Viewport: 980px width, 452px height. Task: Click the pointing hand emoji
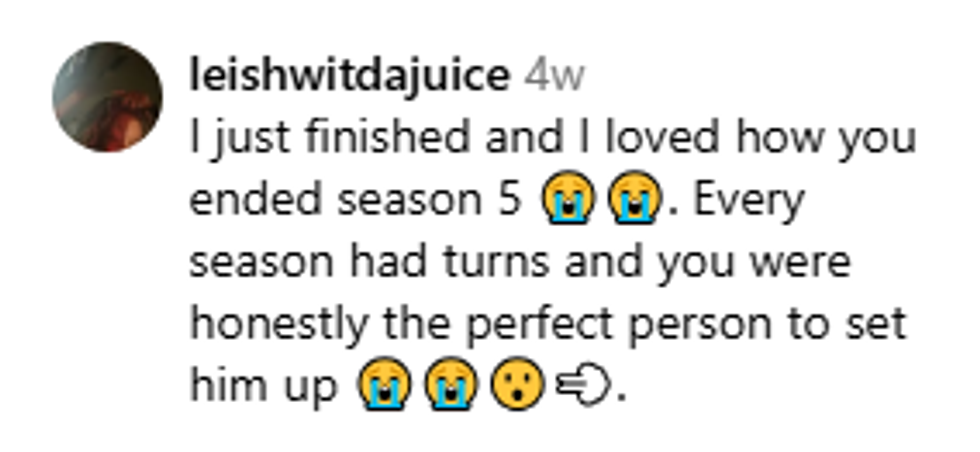click(x=582, y=386)
